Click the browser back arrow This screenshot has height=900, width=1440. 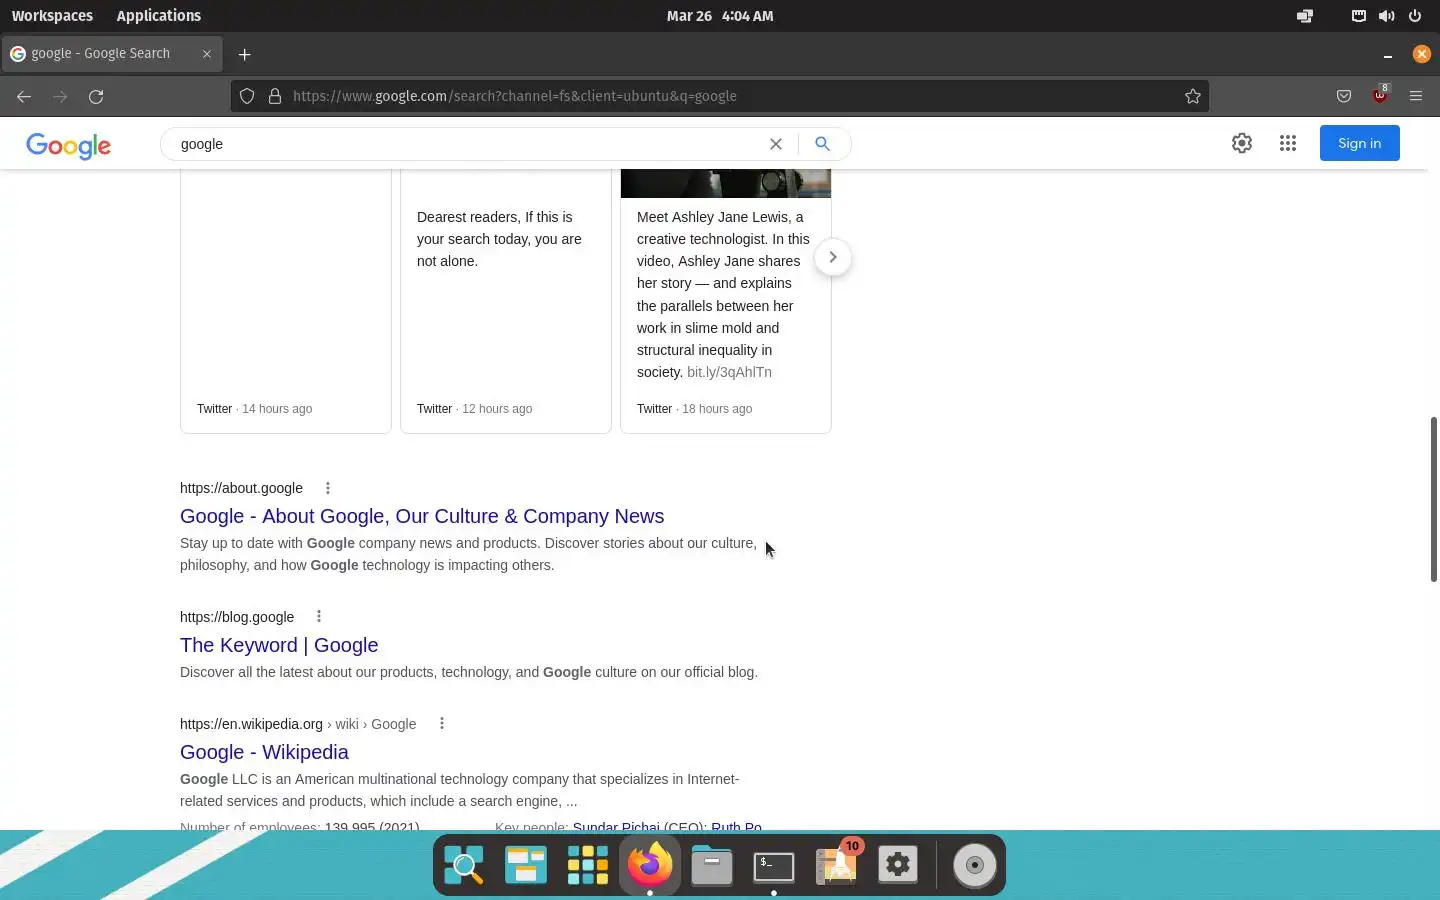pyautogui.click(x=24, y=96)
